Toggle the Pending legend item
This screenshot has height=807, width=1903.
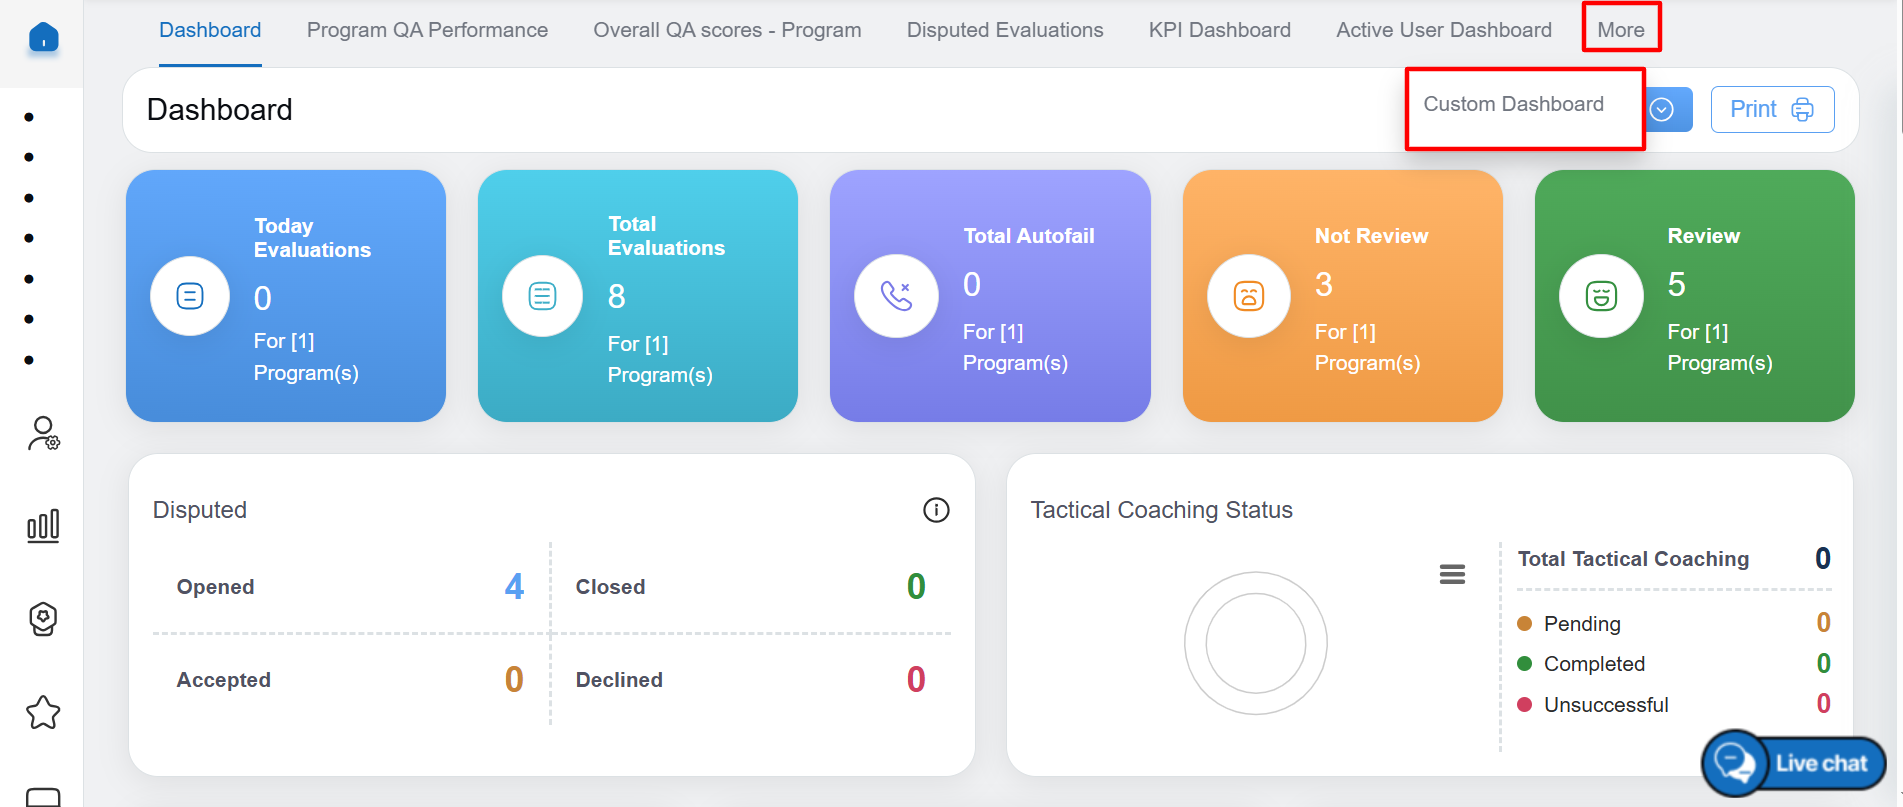pyautogui.click(x=1581, y=624)
